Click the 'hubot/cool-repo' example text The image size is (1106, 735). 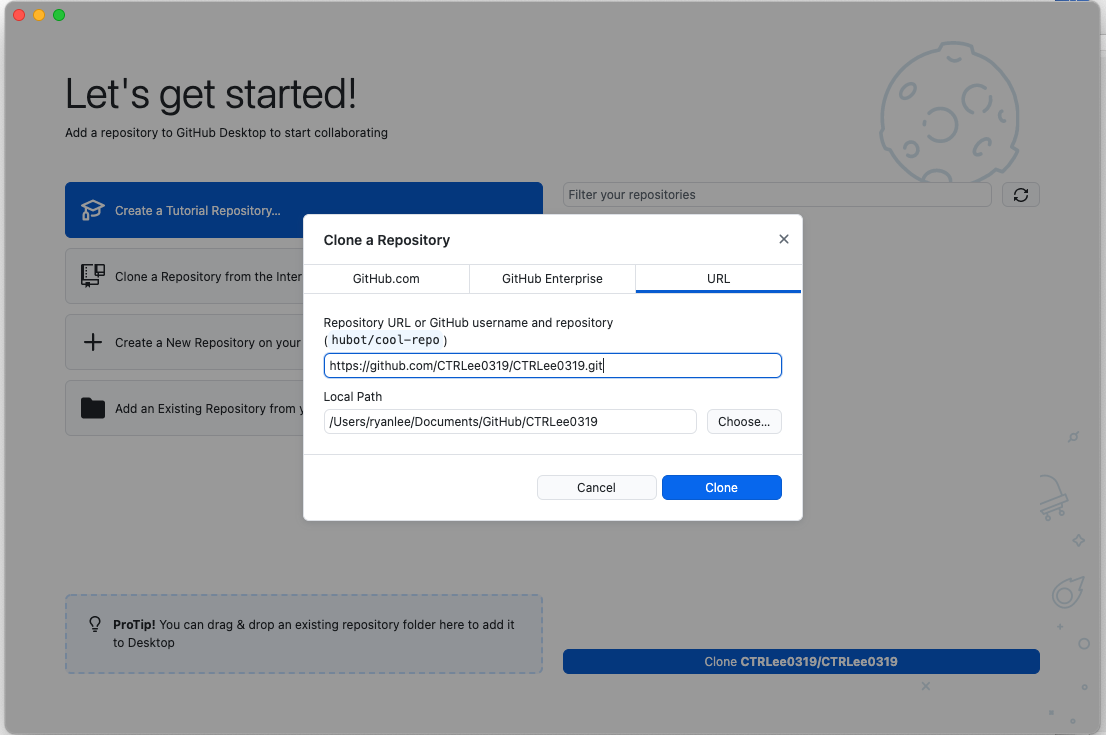point(385,340)
